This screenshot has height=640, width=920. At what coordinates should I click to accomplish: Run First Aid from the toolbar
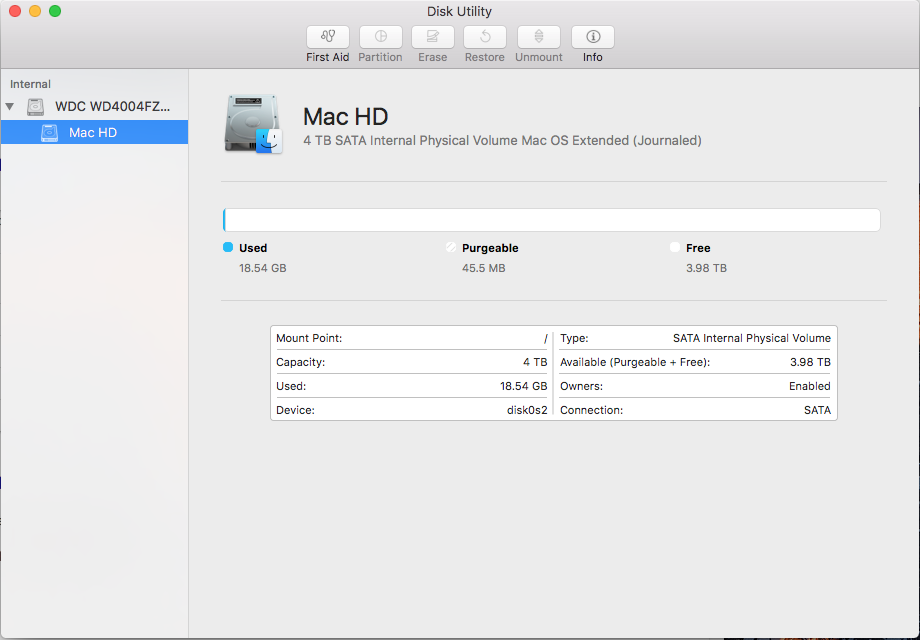pos(327,37)
